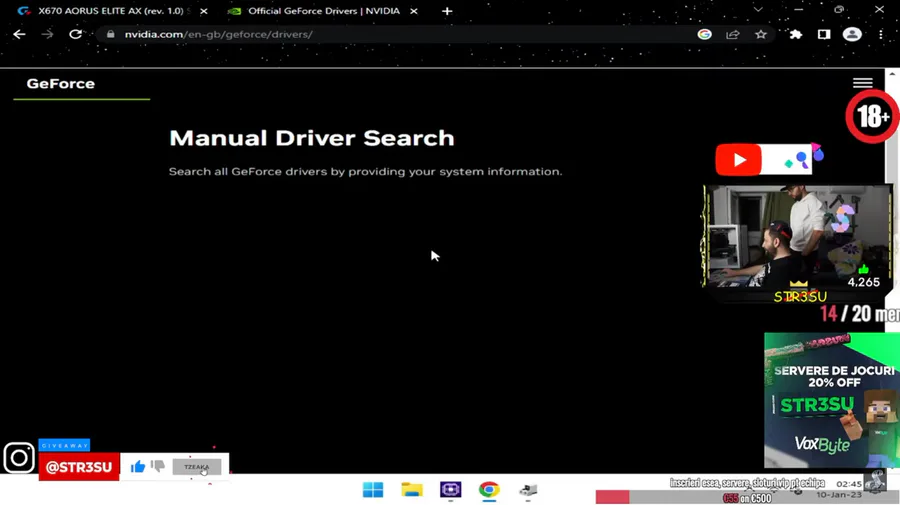
Task: Click the browser forward arrow
Action: coord(47,34)
